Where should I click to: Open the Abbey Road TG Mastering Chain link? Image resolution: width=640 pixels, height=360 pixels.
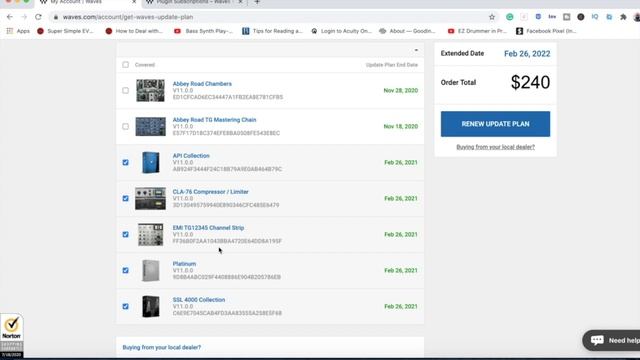click(x=214, y=120)
